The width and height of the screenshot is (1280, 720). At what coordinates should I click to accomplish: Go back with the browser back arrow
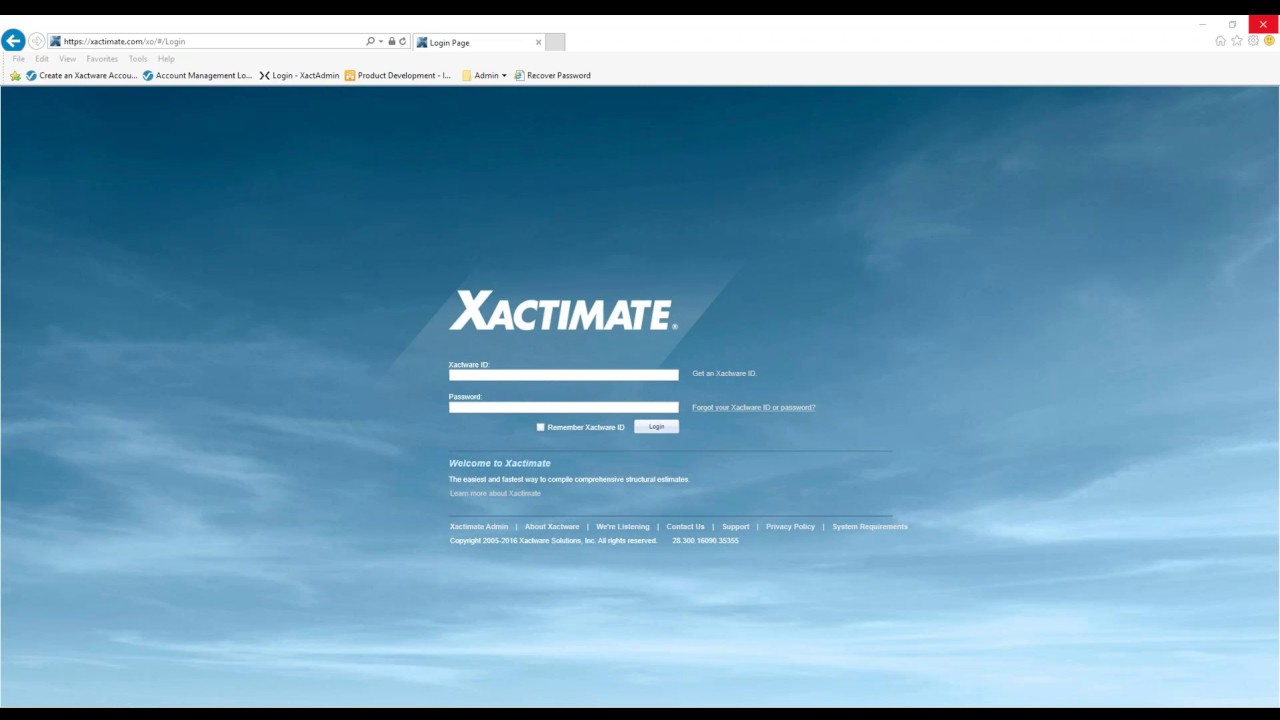pyautogui.click(x=13, y=41)
